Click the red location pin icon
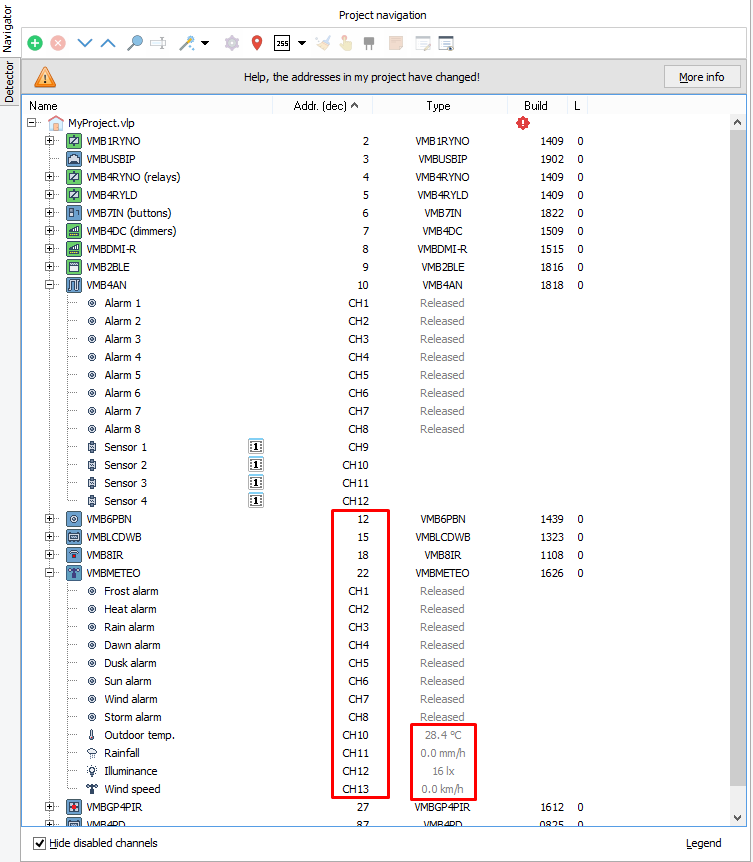The image size is (753, 862). pos(257,43)
